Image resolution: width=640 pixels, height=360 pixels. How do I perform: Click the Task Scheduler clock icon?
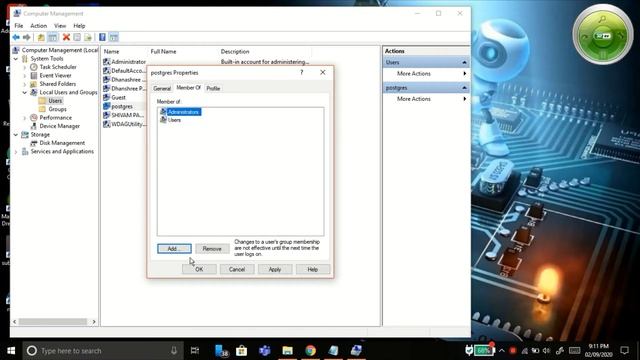pyautogui.click(x=34, y=67)
